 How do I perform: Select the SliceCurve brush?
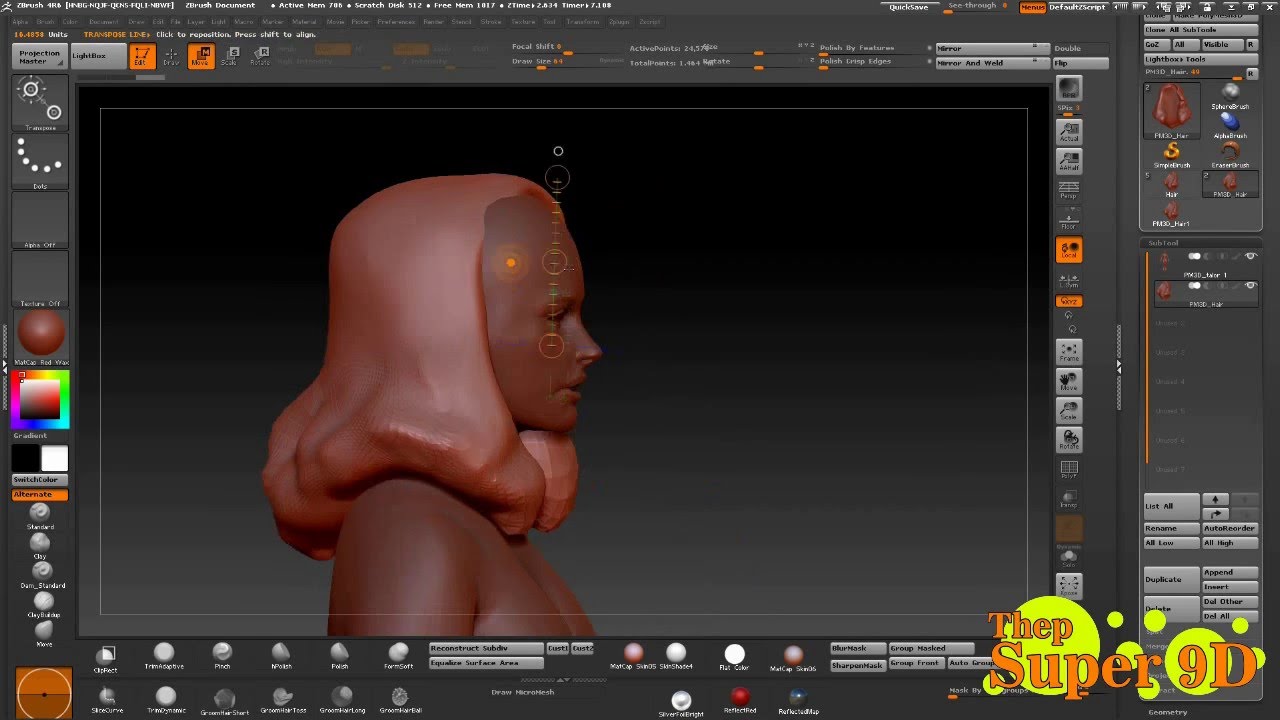(107, 700)
